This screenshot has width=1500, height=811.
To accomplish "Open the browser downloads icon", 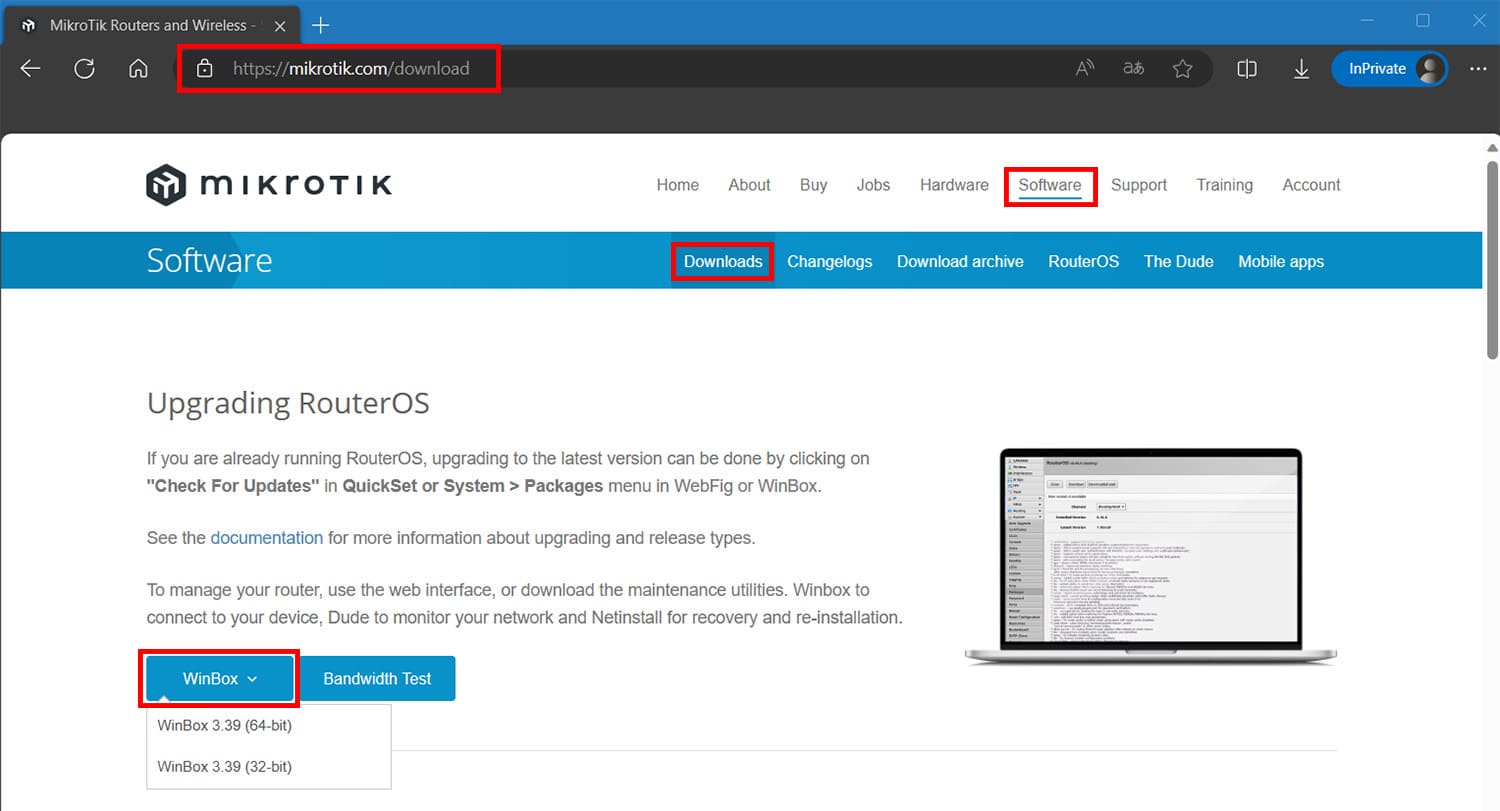I will (x=1301, y=69).
